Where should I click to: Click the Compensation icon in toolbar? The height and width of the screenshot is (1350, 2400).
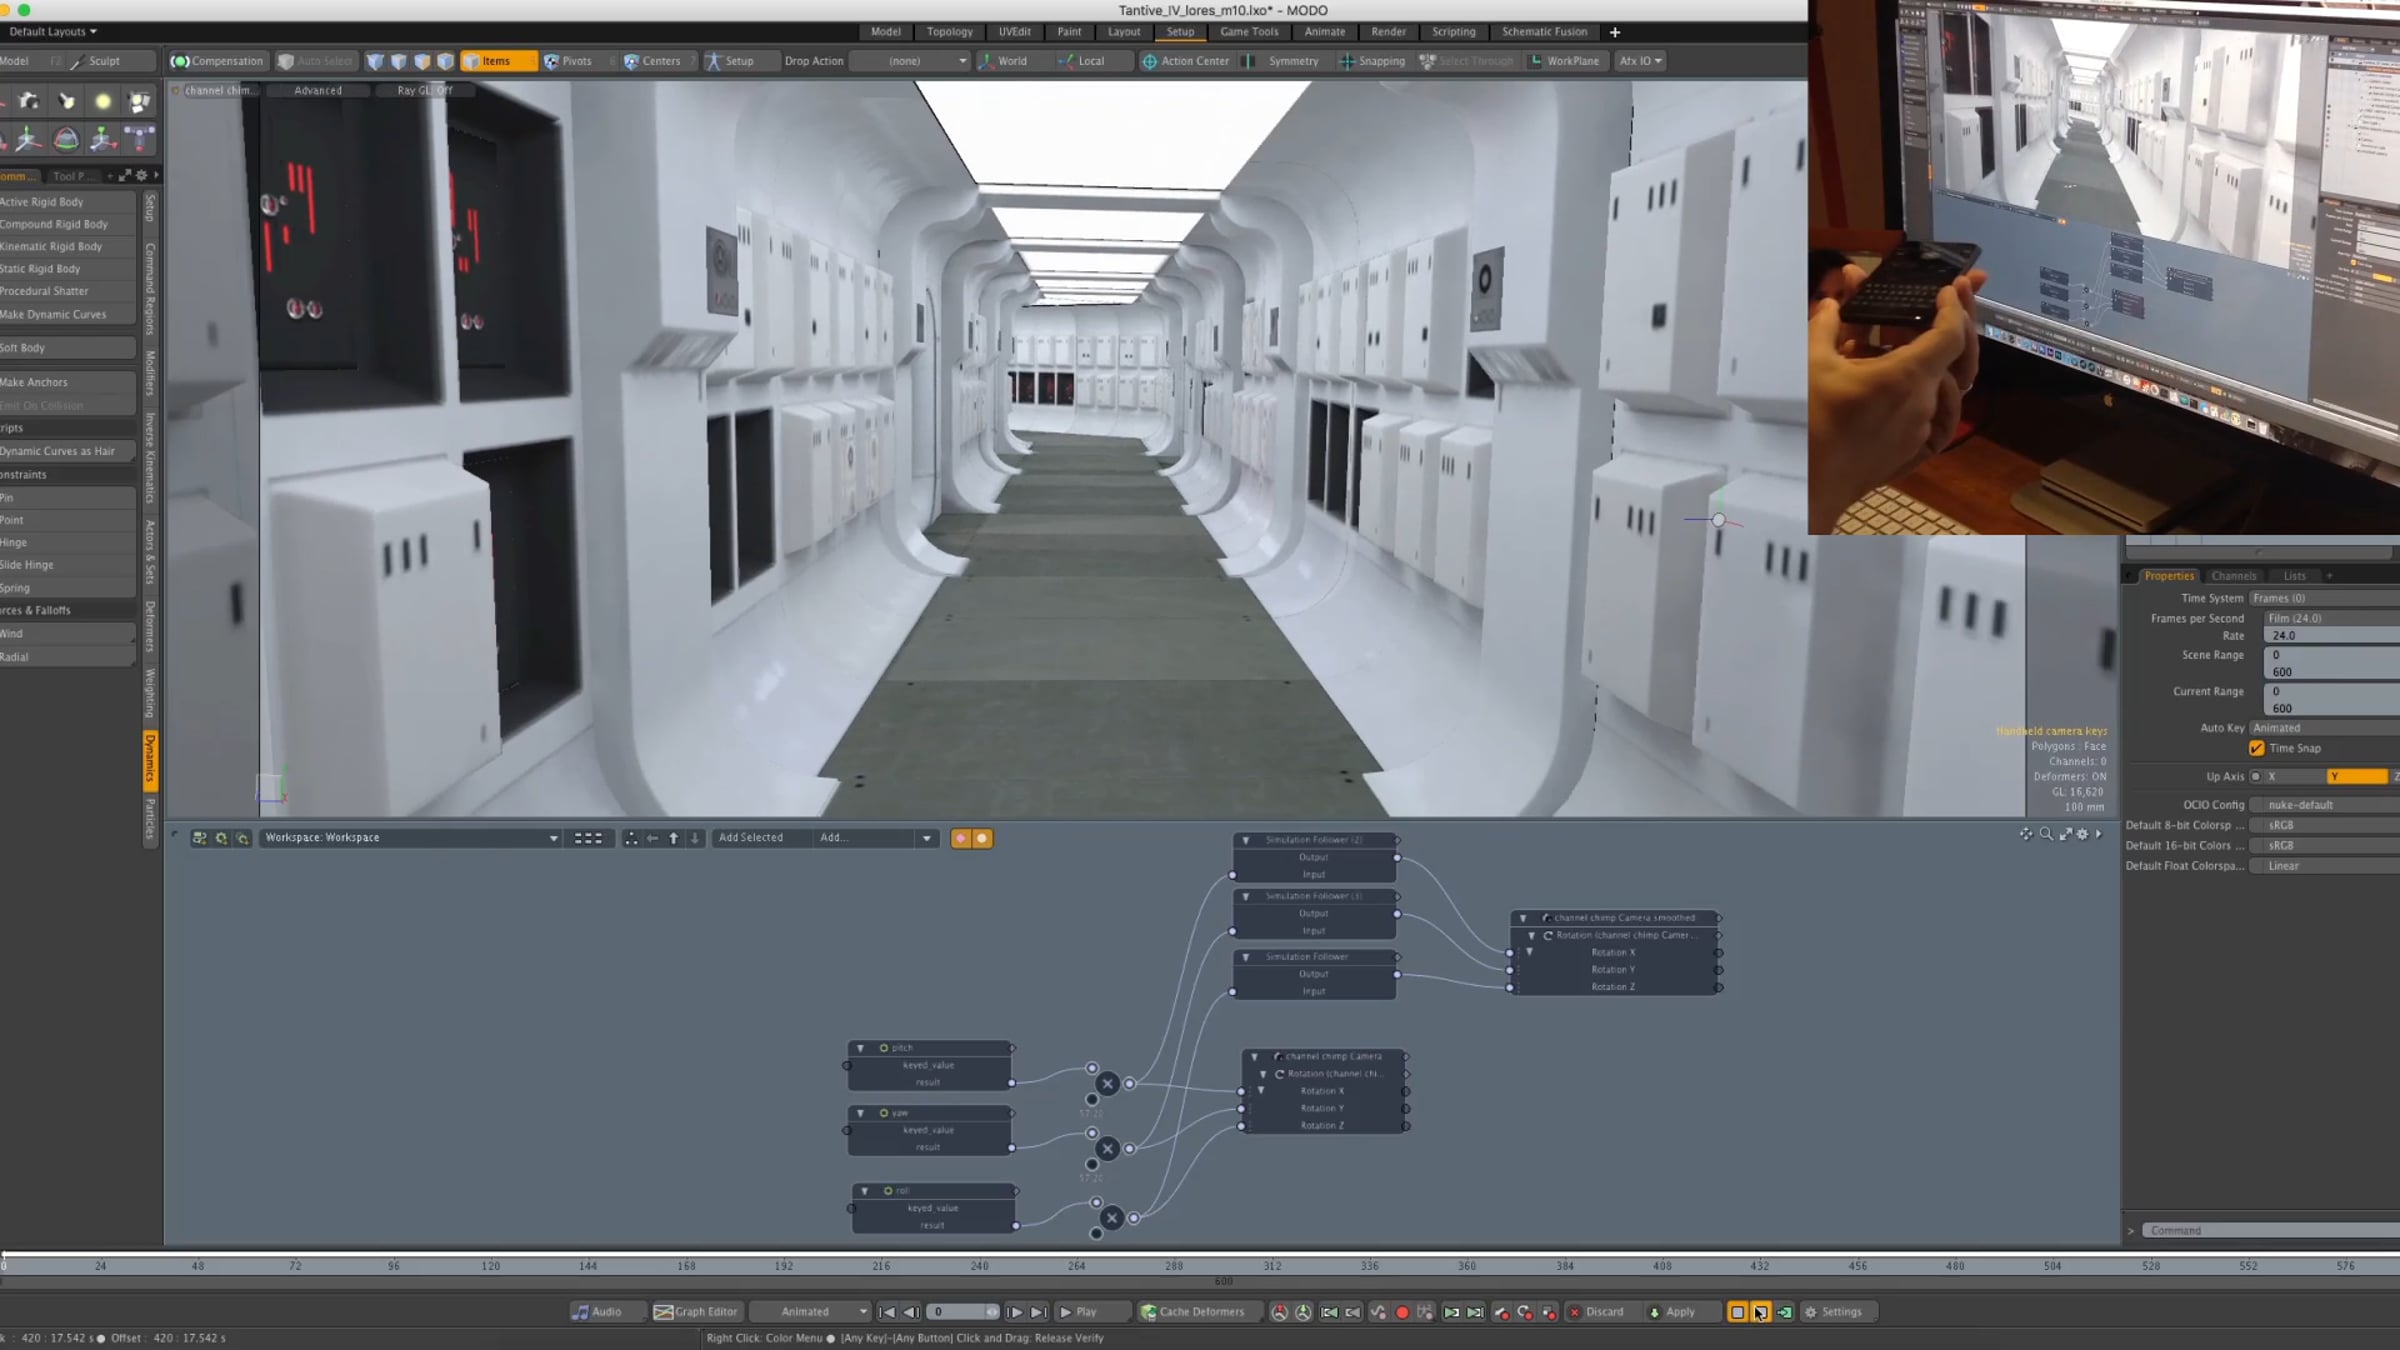[180, 61]
